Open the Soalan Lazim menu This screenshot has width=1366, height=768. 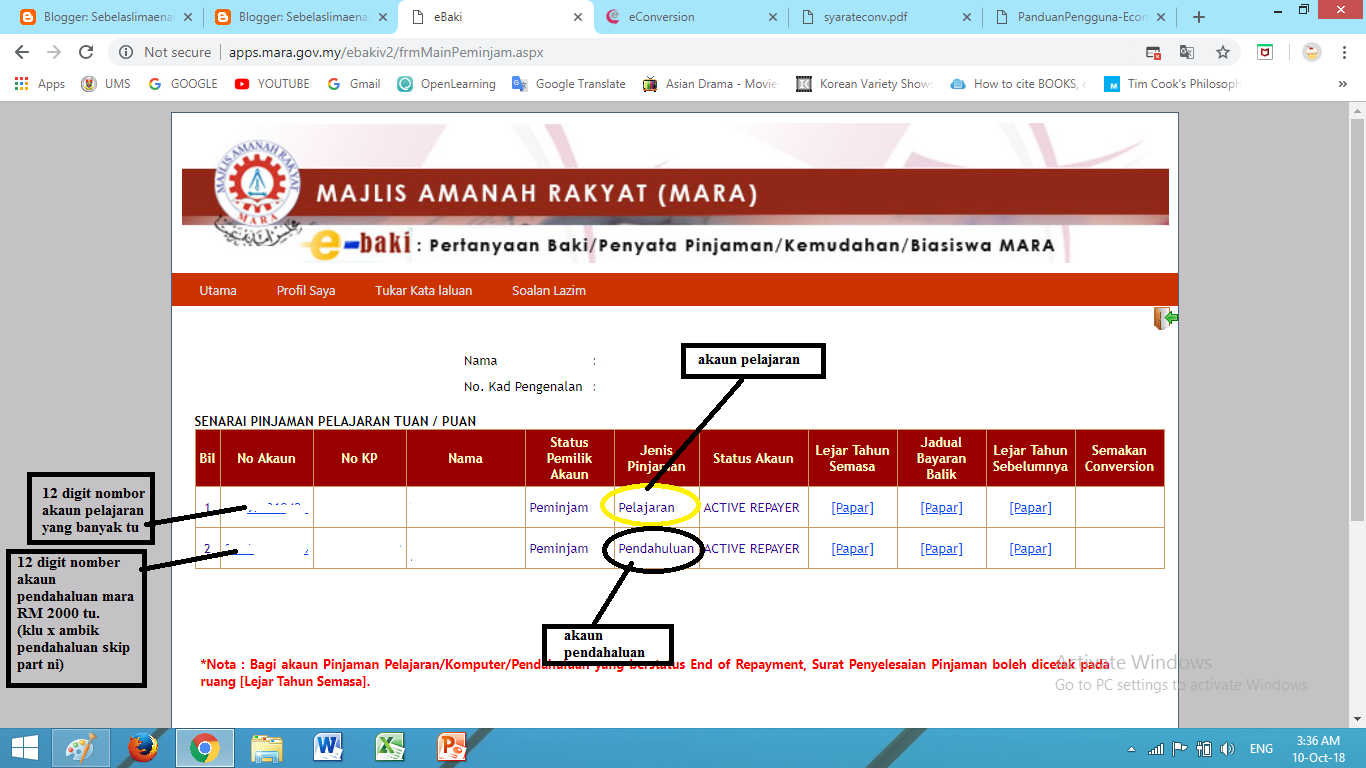(549, 291)
